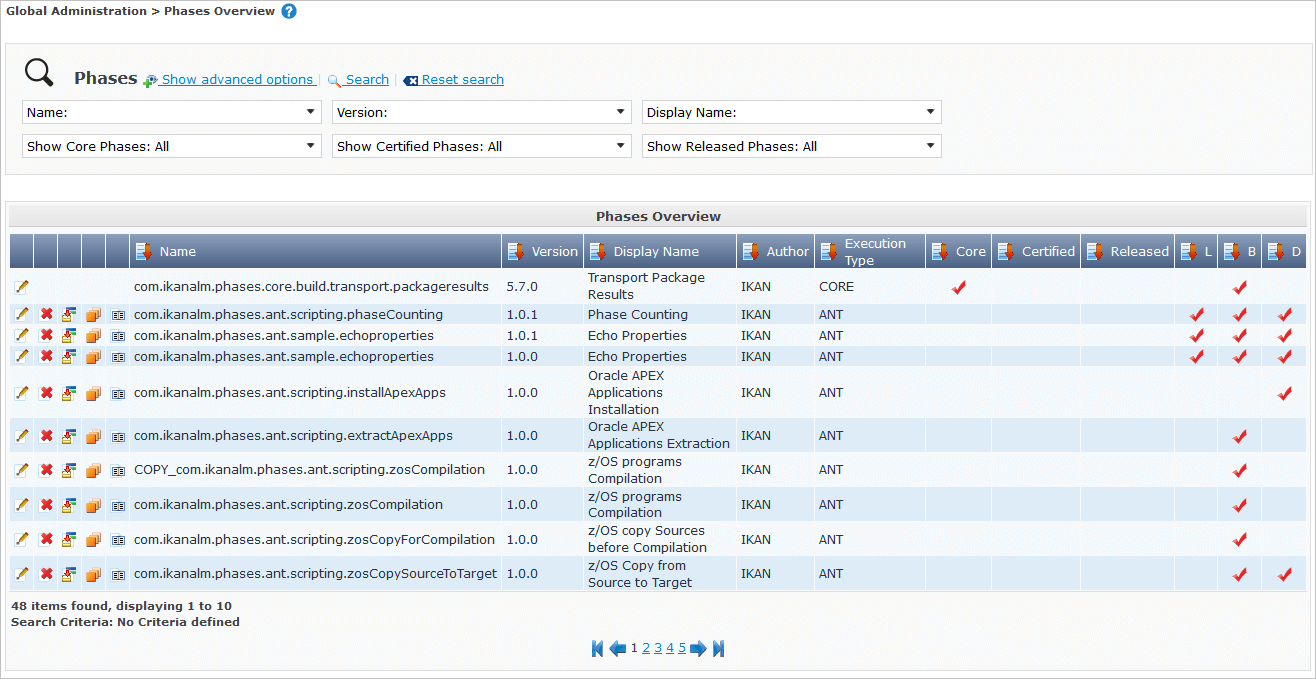Open the Name filter dropdown
Viewport: 1316px width, 679px height.
tap(171, 113)
